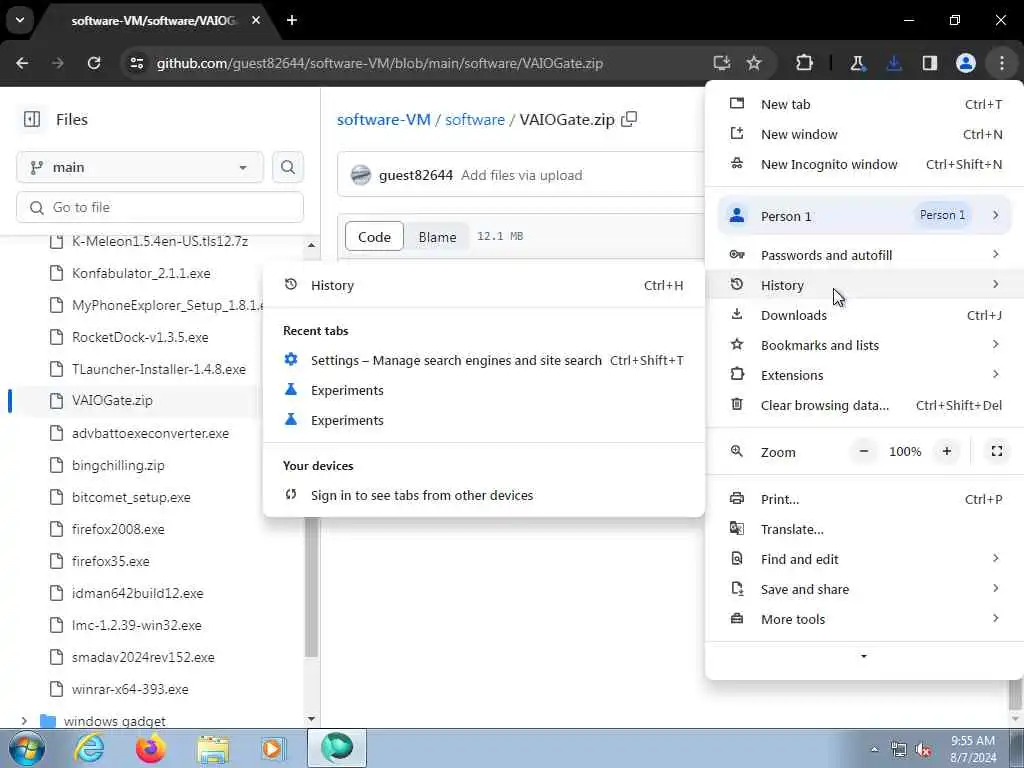The height and width of the screenshot is (768, 1024).
Task: Click the file search magnifier button
Action: point(288,167)
